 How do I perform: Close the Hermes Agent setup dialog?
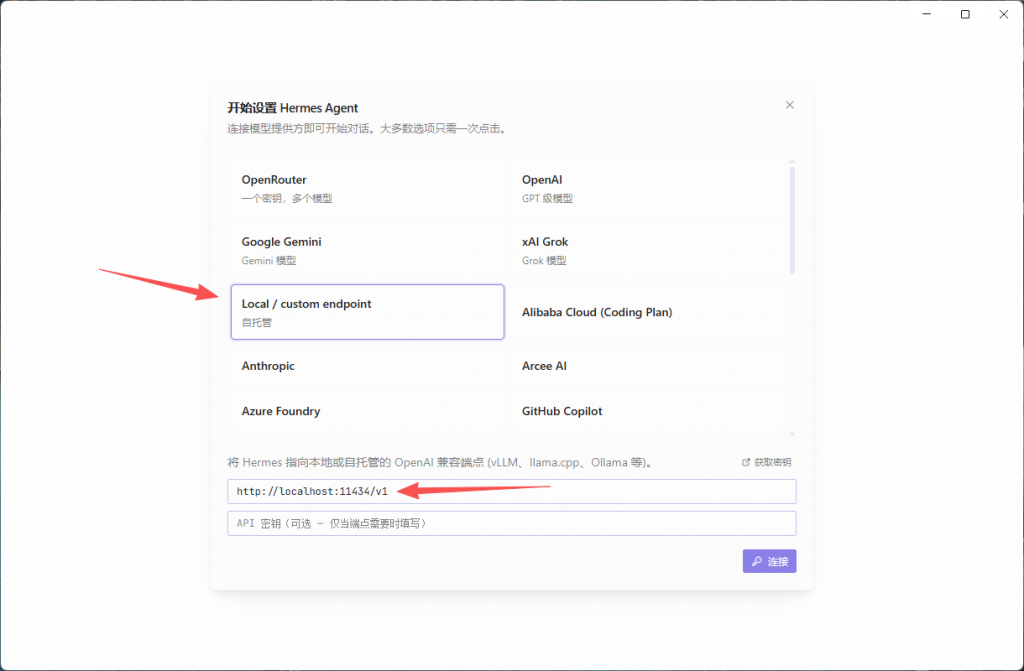pos(790,105)
